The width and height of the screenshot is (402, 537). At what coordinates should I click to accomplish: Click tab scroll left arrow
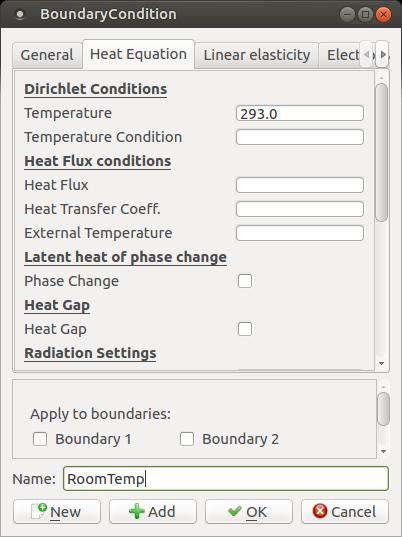[367, 54]
